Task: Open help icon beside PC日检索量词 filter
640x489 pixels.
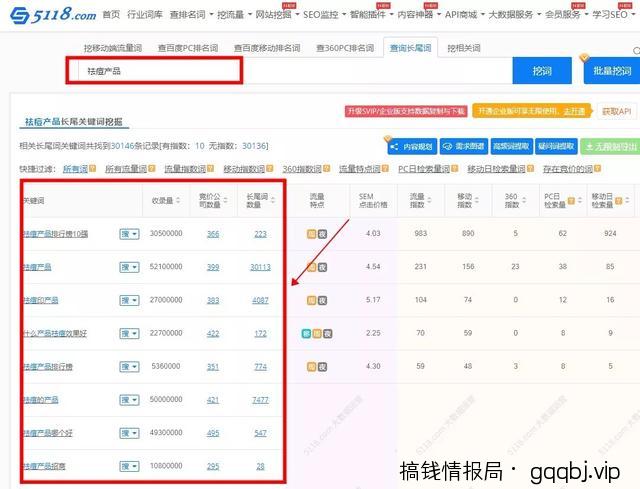Action: pyautogui.click(x=455, y=168)
